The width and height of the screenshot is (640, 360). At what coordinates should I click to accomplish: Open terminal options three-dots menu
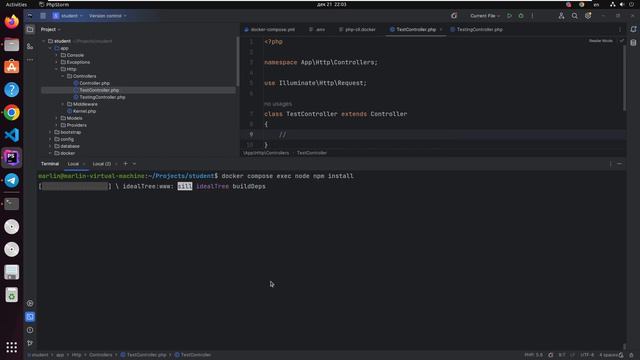click(x=611, y=164)
